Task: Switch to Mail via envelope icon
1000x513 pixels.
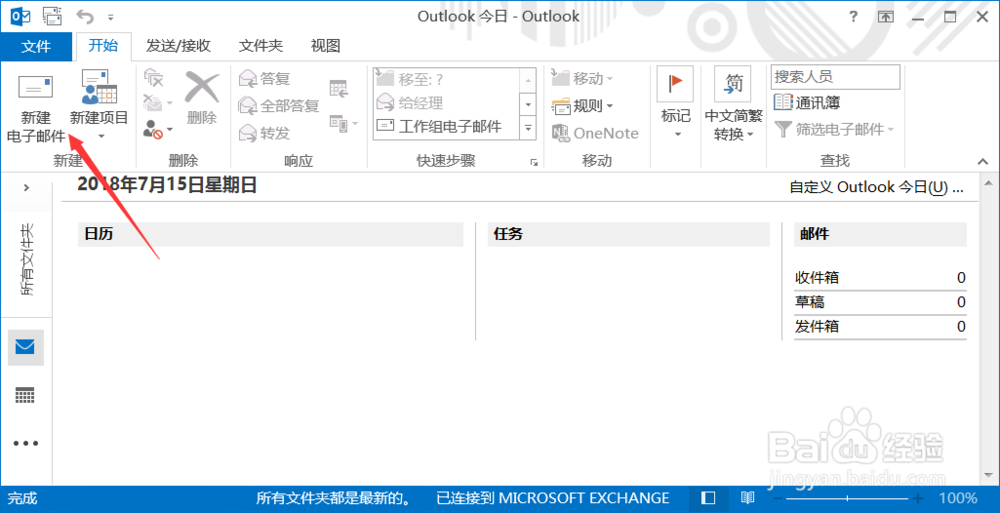Action: click(x=26, y=347)
